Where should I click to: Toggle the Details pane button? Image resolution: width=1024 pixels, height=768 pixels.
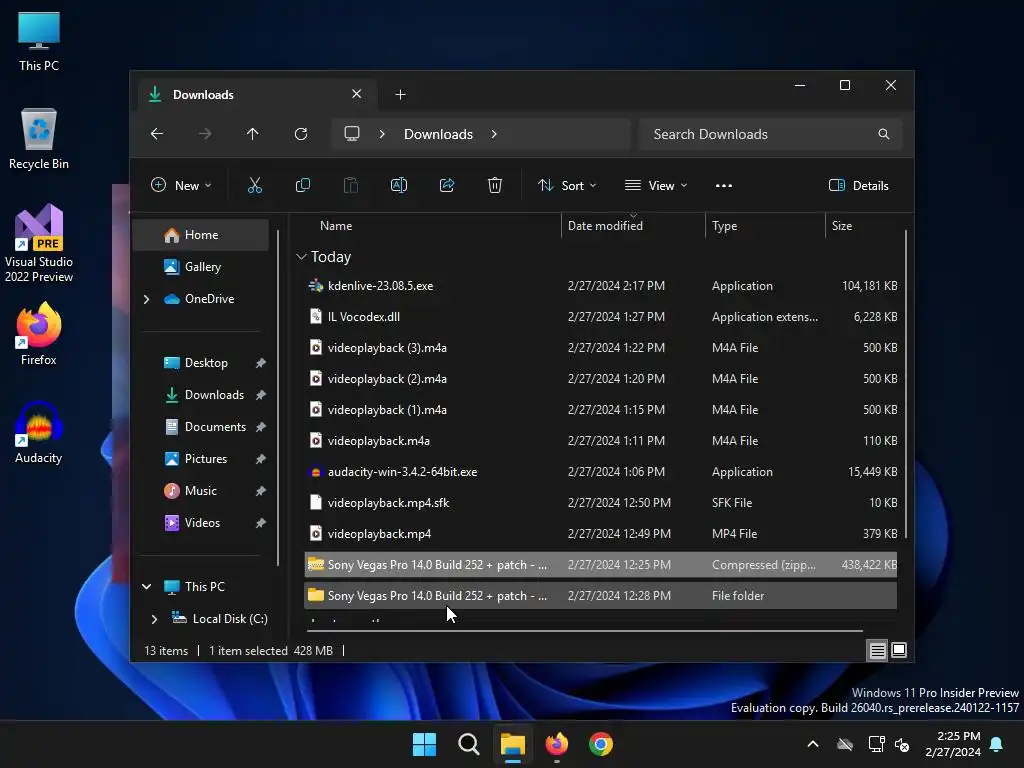point(859,185)
